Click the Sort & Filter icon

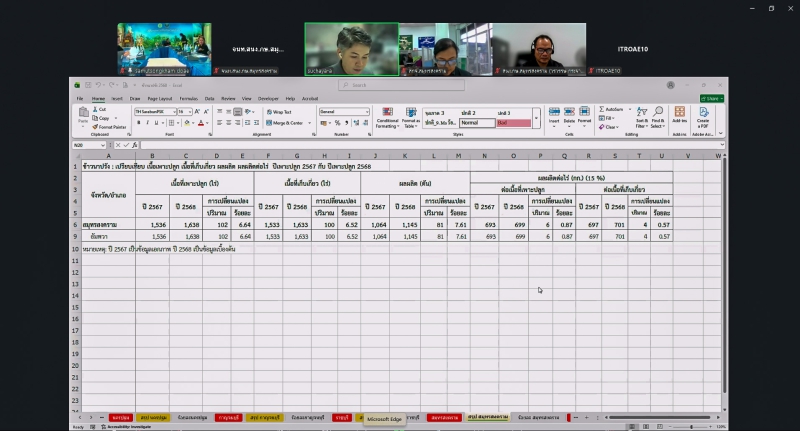click(x=641, y=115)
